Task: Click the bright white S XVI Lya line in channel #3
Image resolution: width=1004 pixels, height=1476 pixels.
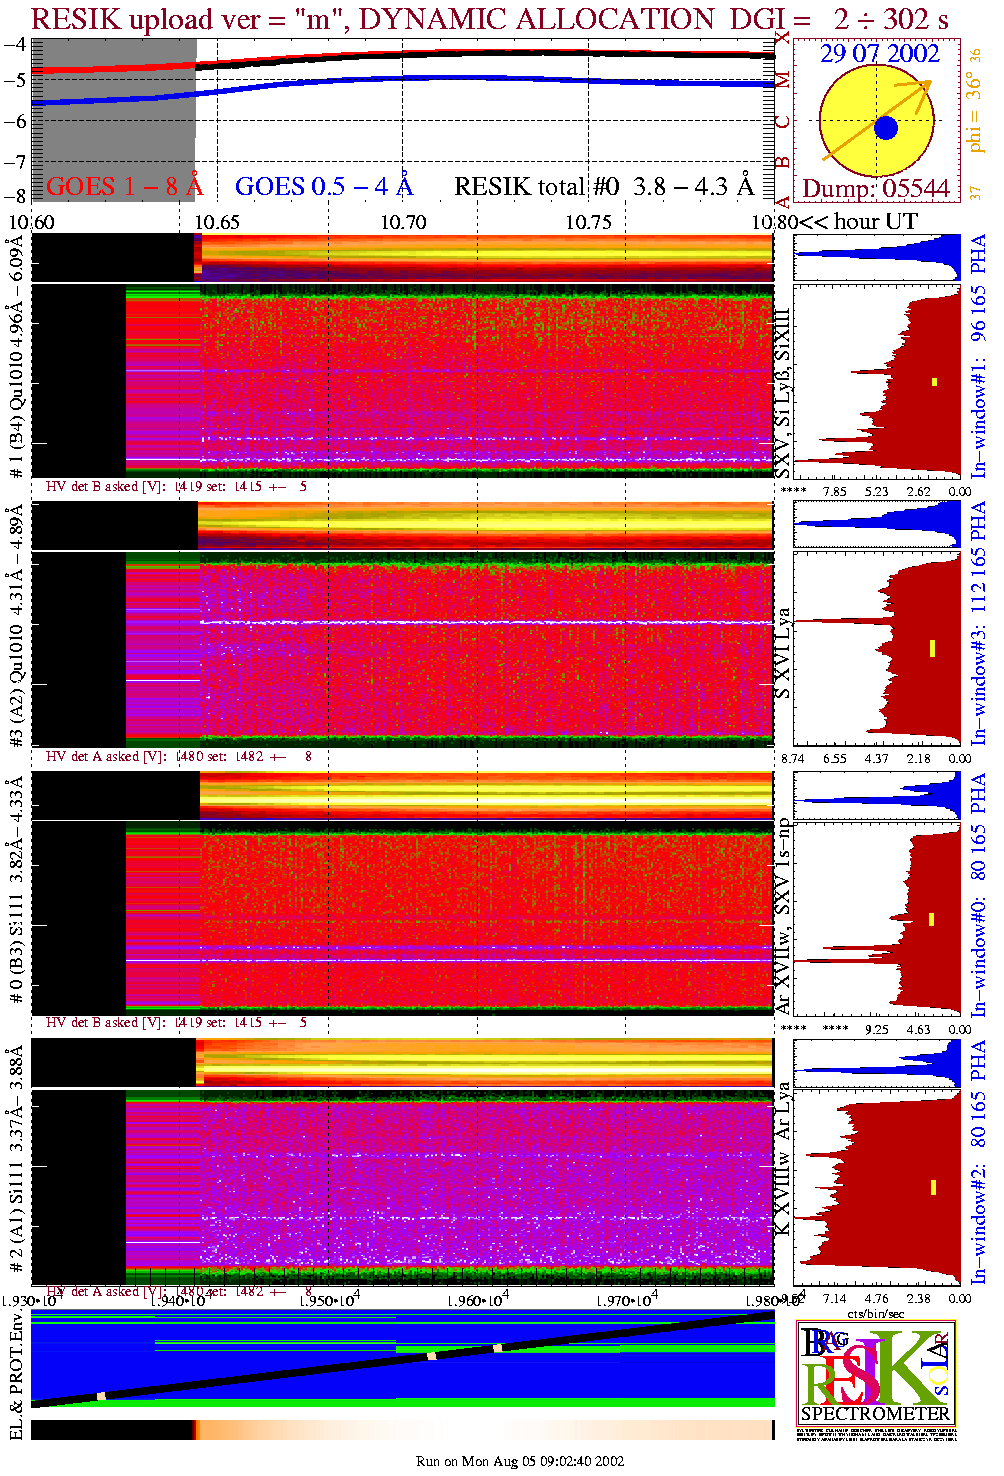Action: pos(485,622)
